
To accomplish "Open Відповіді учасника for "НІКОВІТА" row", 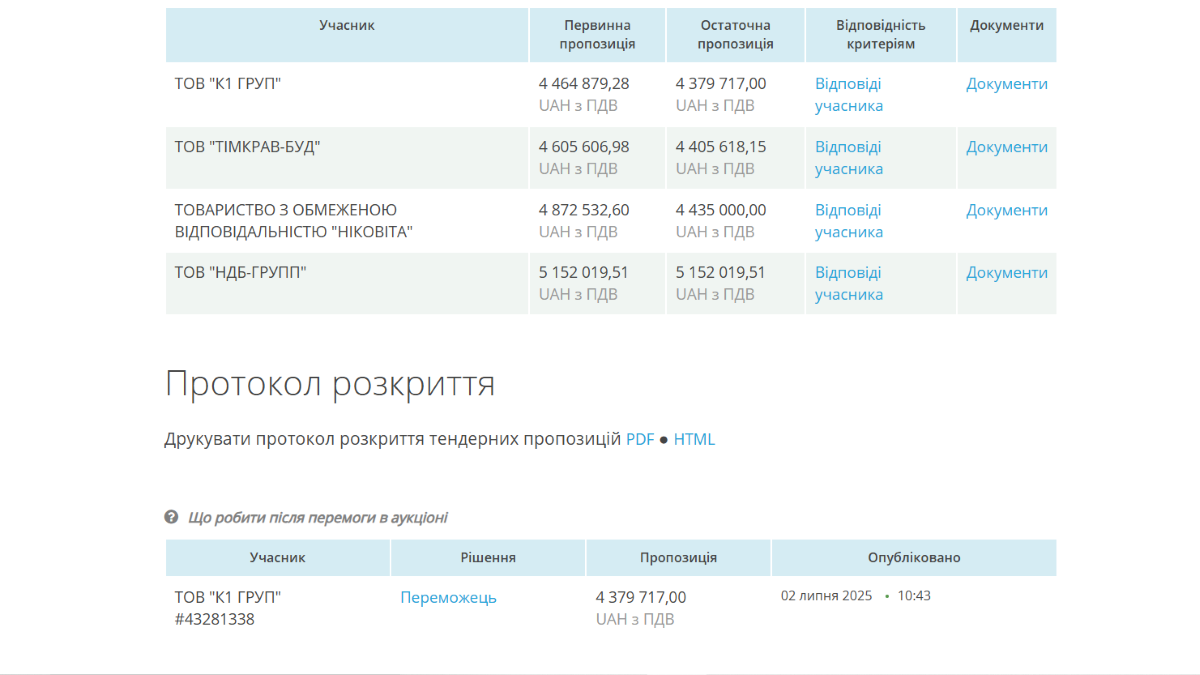I will click(849, 221).
